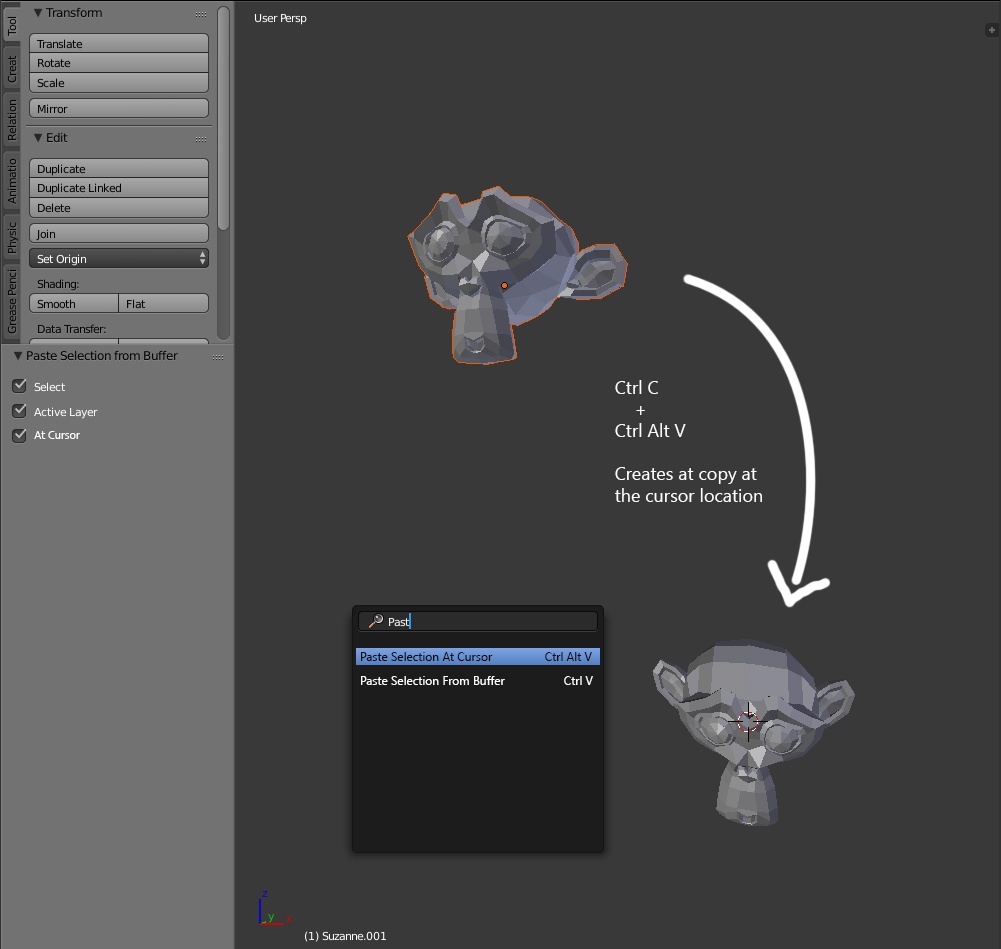Set shading to Smooth

coord(74,304)
